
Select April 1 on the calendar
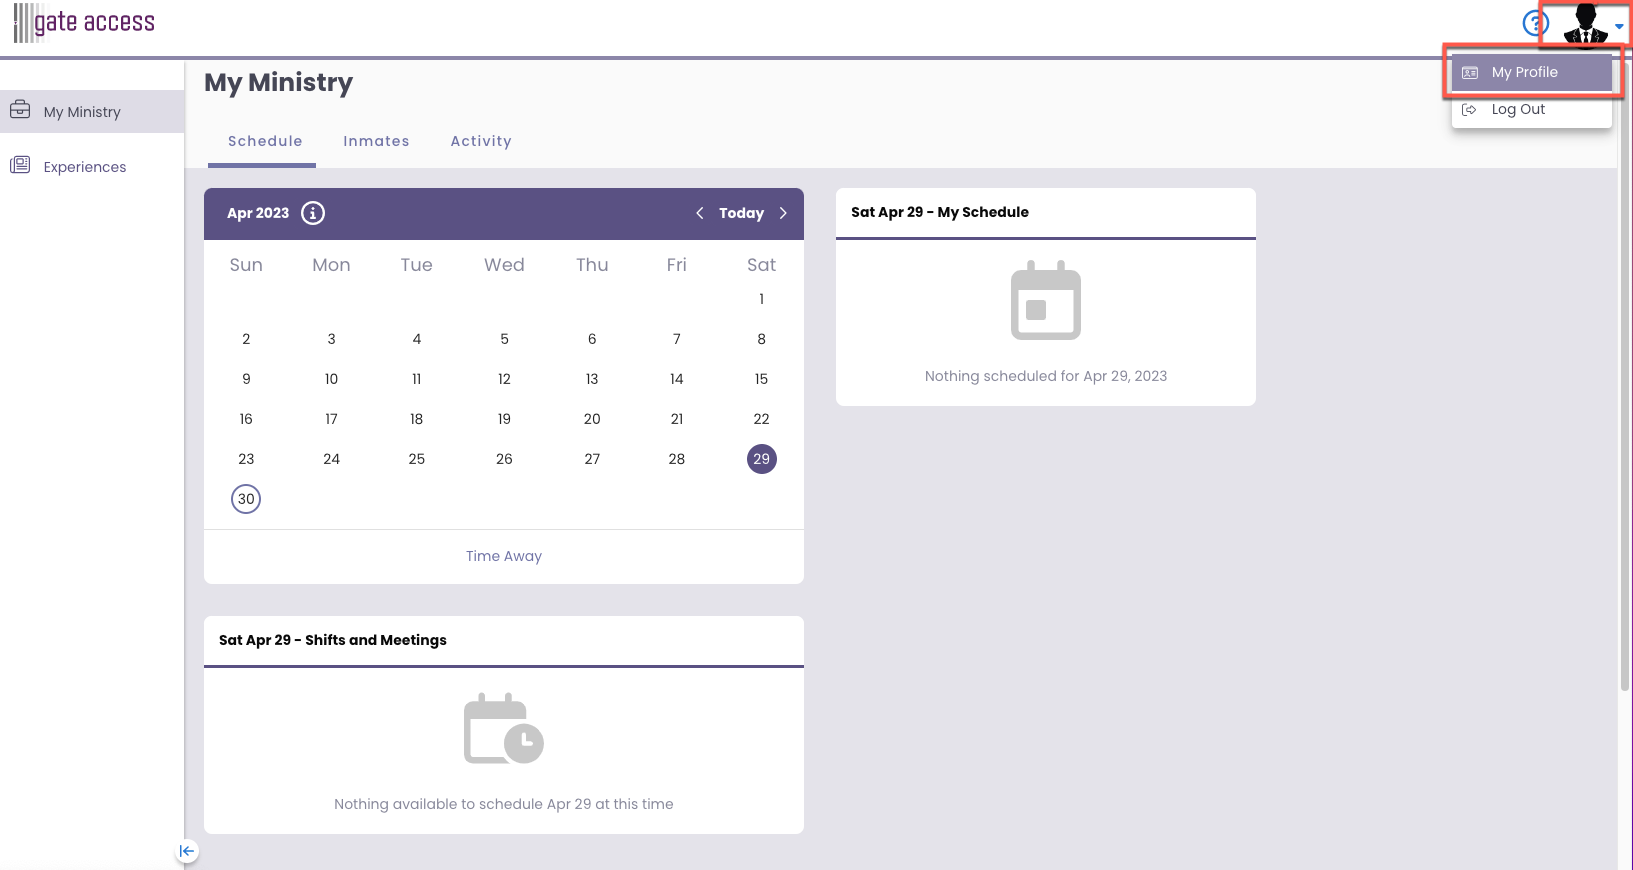tap(761, 299)
